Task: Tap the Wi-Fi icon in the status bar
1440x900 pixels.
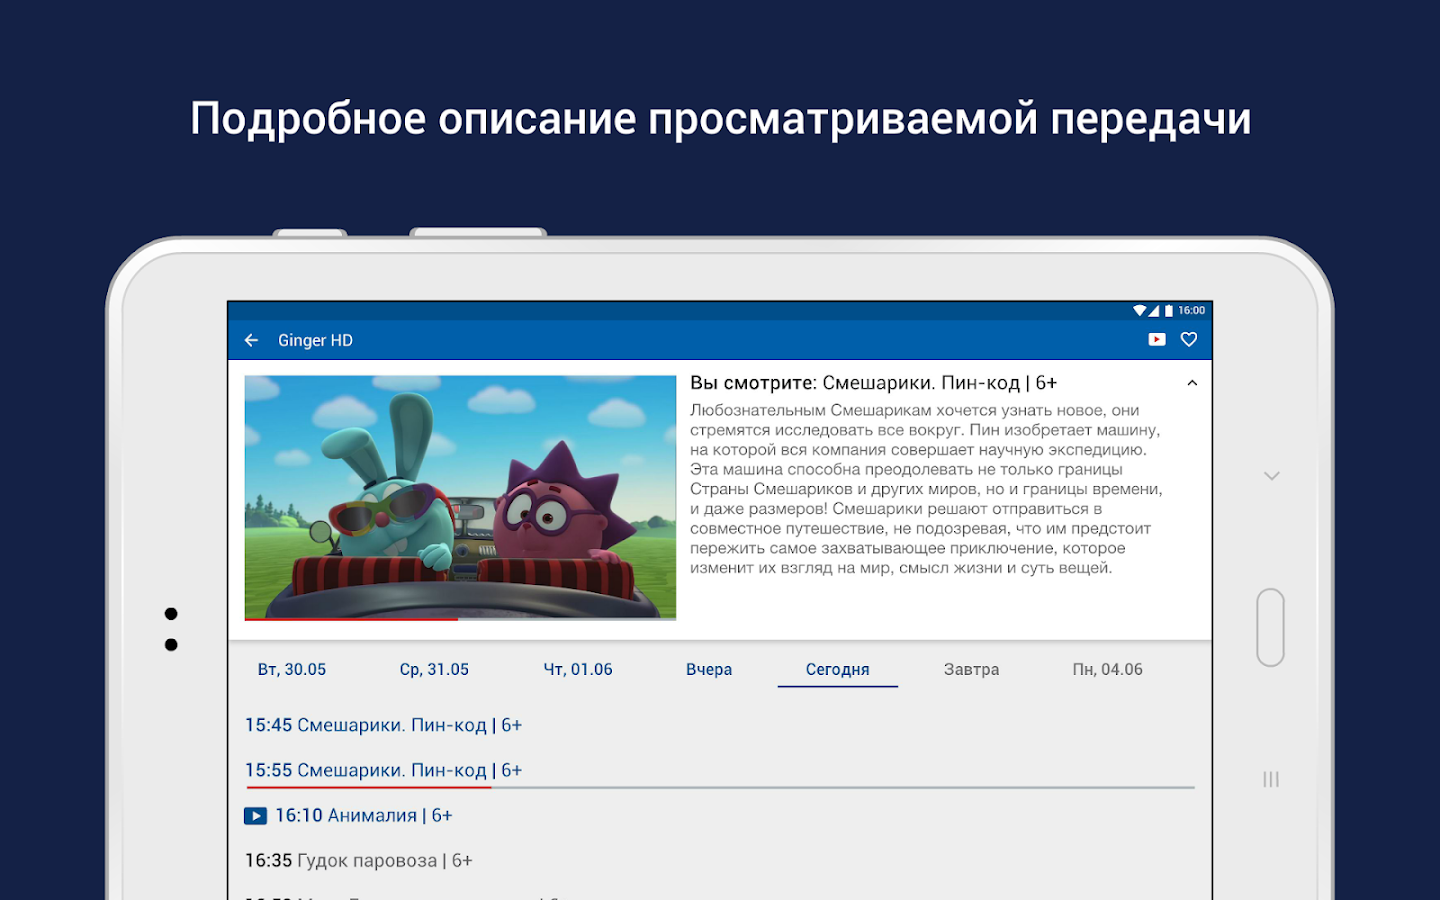Action: coord(1139,310)
